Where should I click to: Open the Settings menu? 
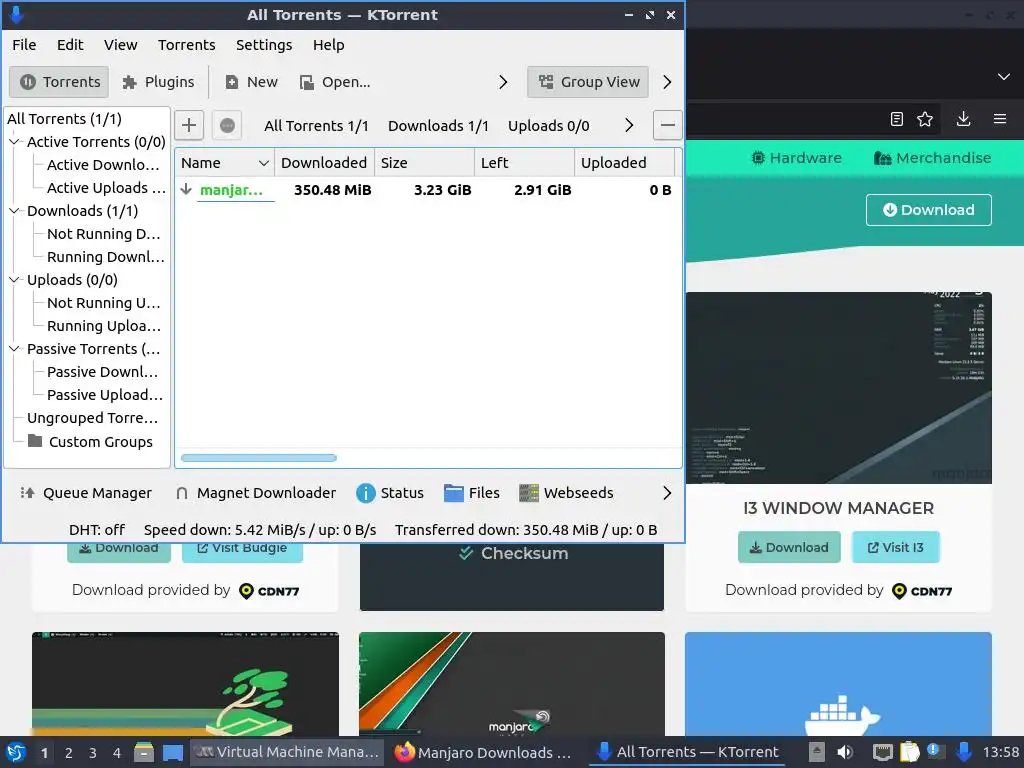coord(264,45)
